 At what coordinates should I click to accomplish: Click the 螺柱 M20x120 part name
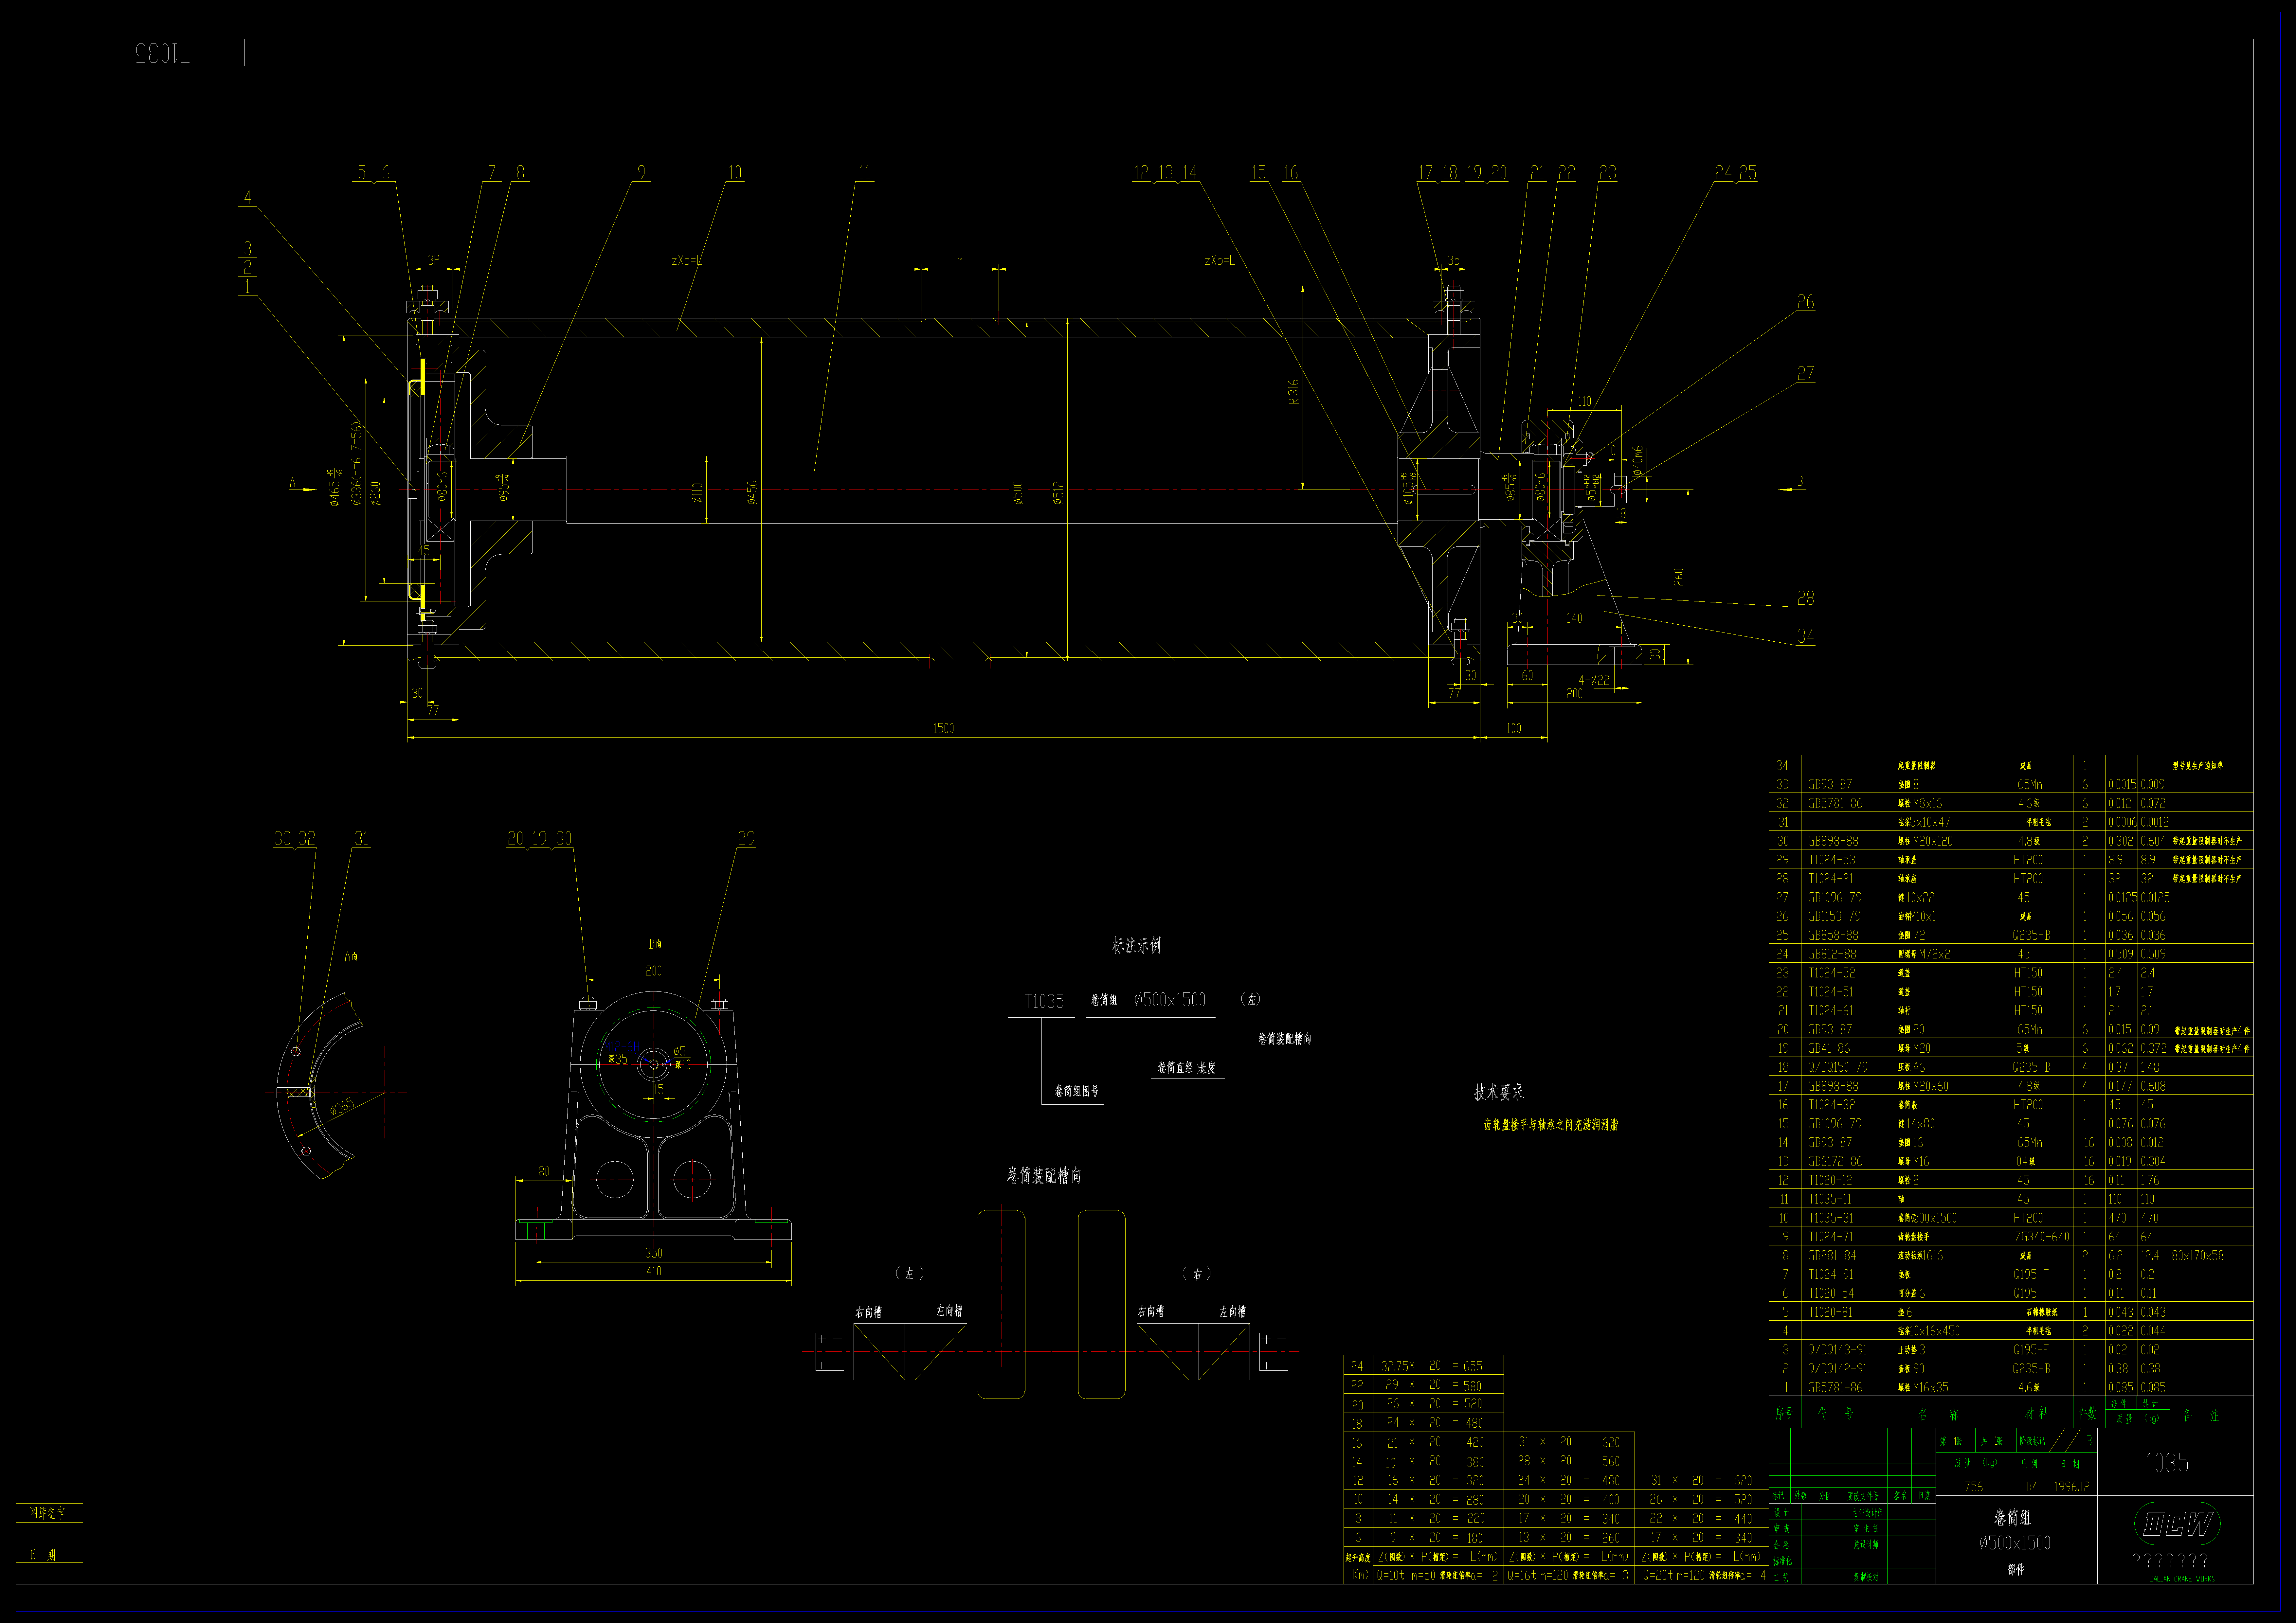tap(1925, 841)
